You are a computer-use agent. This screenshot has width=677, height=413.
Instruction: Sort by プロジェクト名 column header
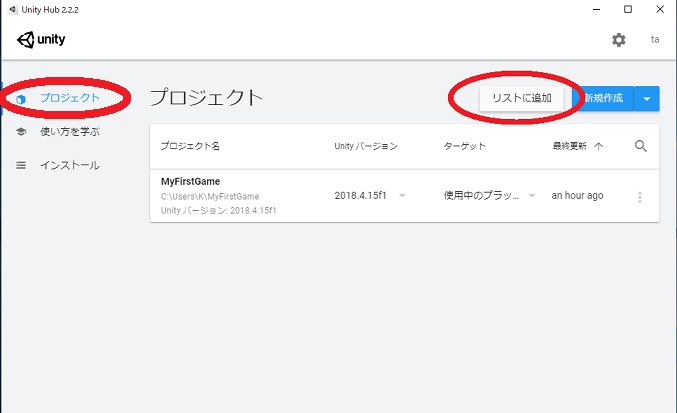pyautogui.click(x=190, y=146)
